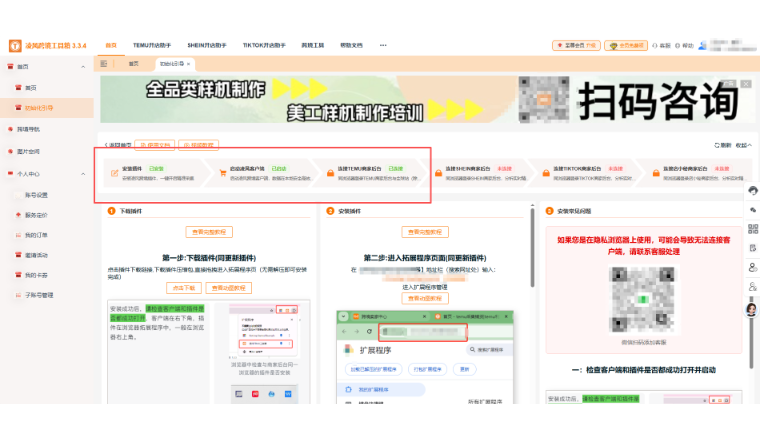
Task: Click the avatar photo in right floating bar
Action: click(752, 310)
